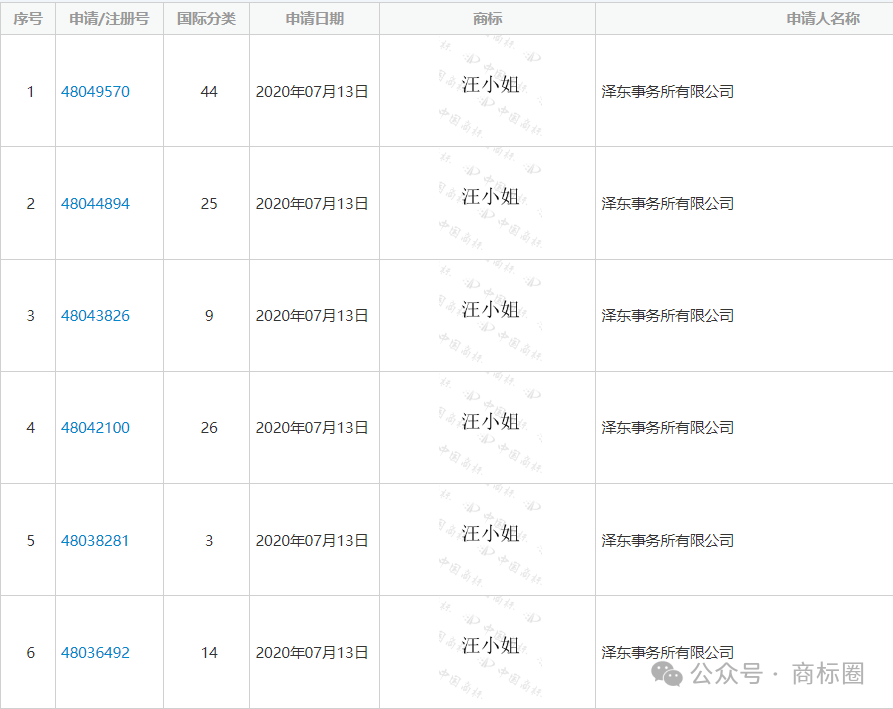Sort by the 国际分类 column header
Image resolution: width=893 pixels, height=709 pixels.
click(x=206, y=19)
